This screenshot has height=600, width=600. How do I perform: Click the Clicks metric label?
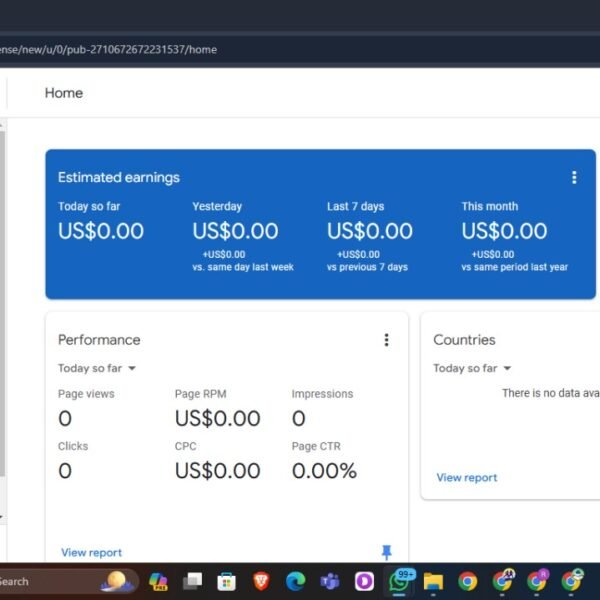73,446
